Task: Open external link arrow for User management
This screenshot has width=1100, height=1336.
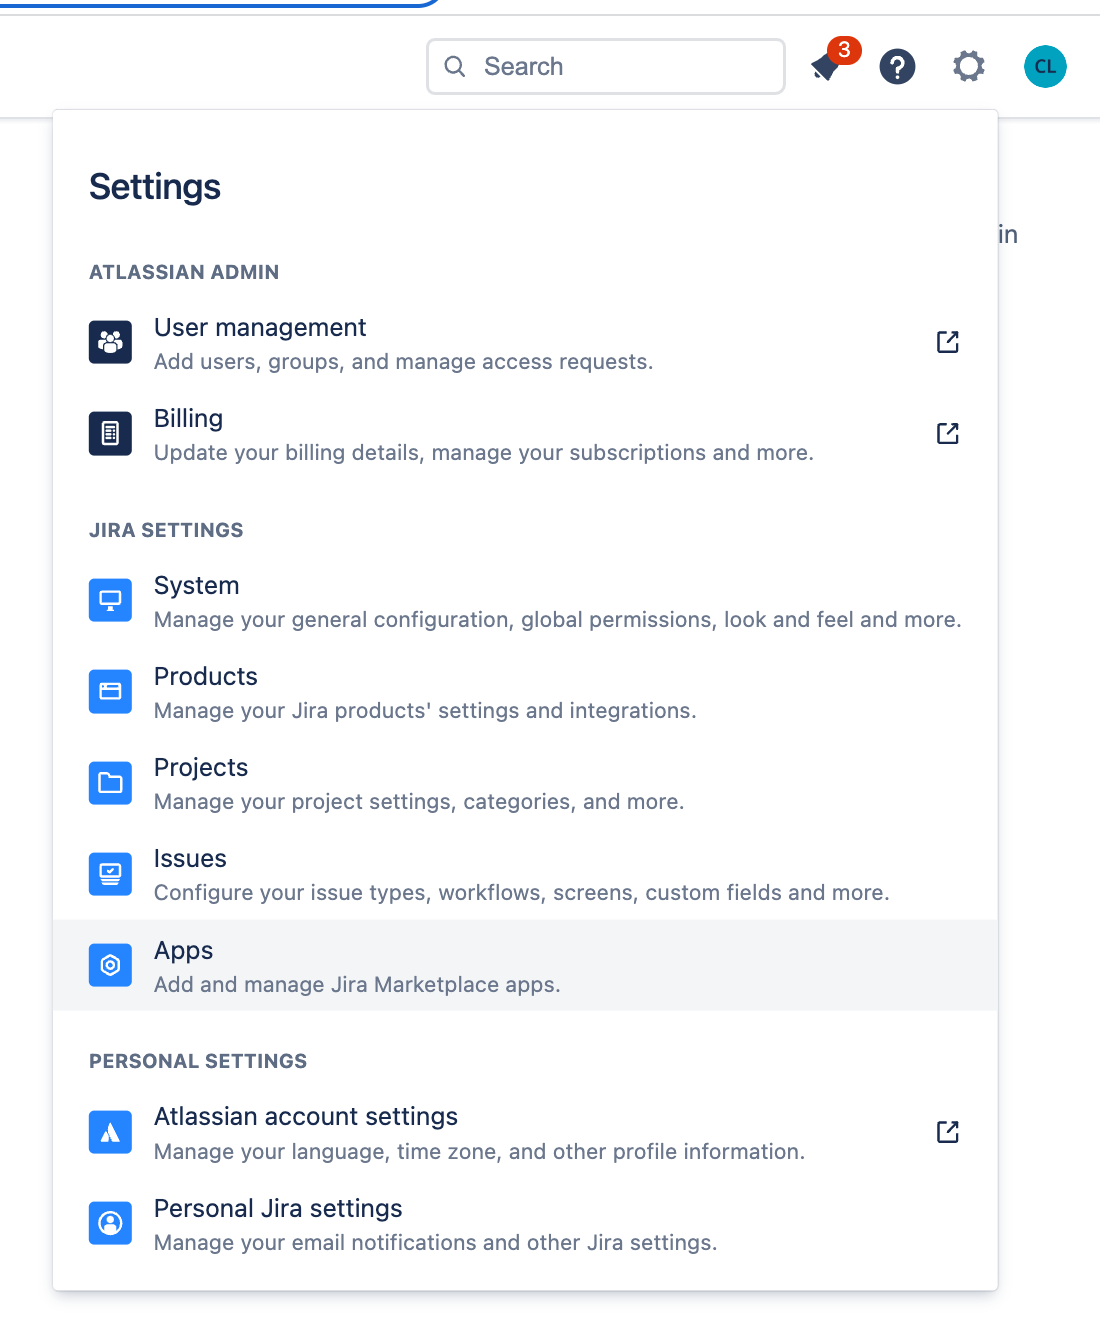Action: pos(947,343)
